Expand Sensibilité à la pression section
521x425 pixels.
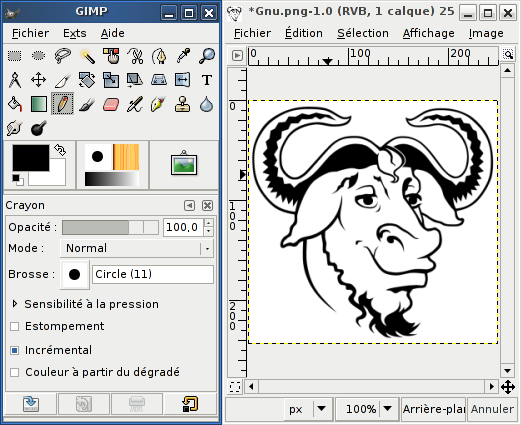15,304
